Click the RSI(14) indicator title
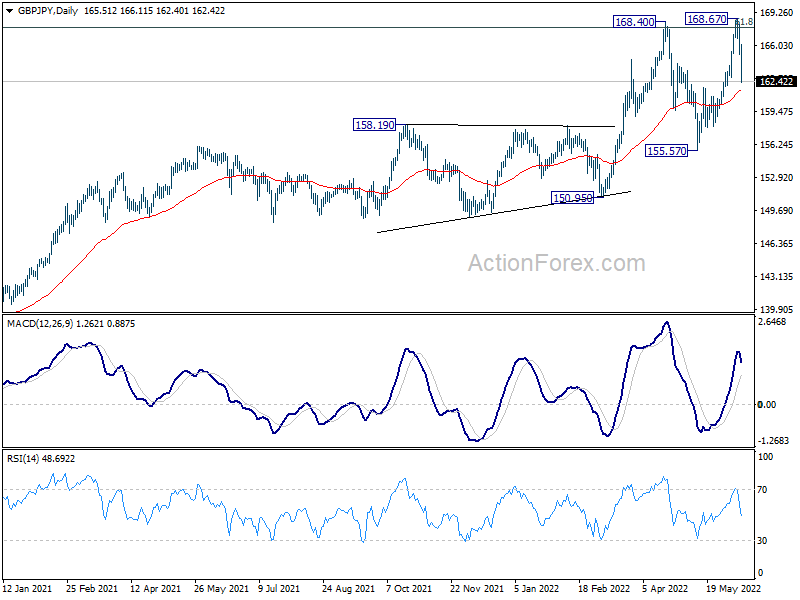 (x=23, y=459)
